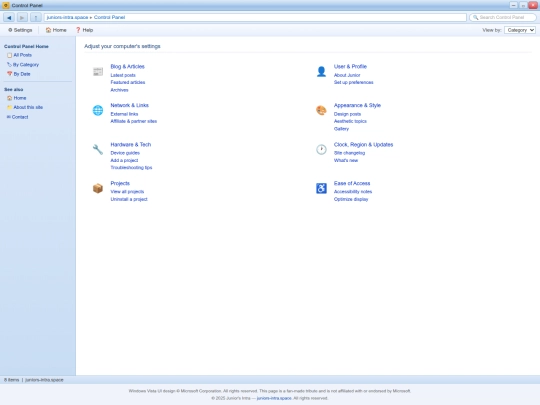Click the Hardware & Tech wrench icon
540x405 pixels.
(x=98, y=149)
